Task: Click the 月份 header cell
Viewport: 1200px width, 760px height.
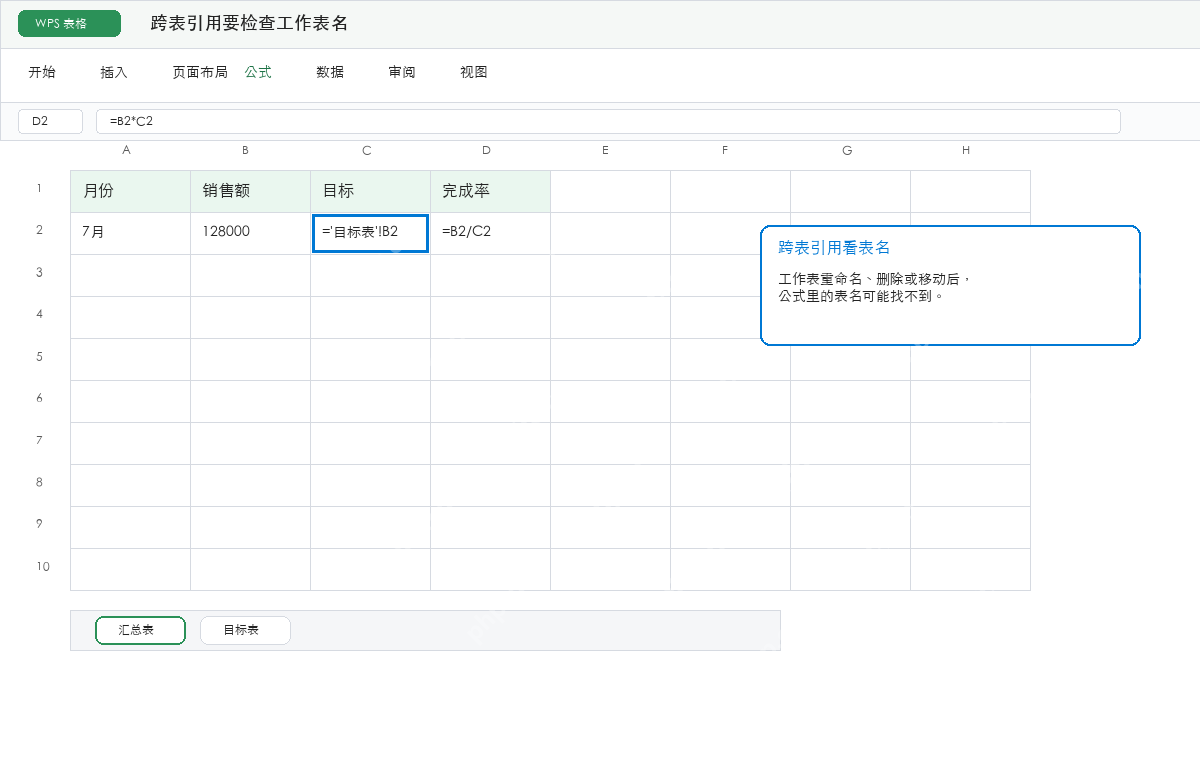Action: click(131, 192)
